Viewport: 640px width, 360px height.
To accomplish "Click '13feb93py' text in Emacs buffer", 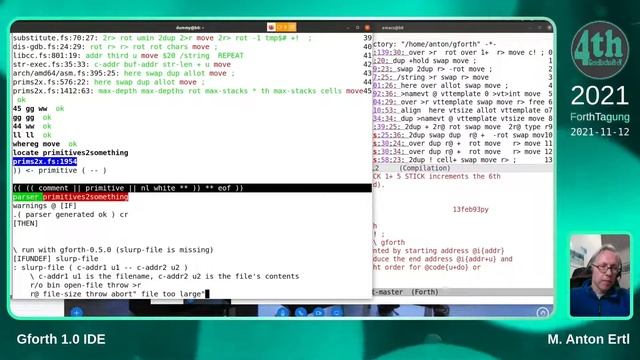I will pos(470,209).
